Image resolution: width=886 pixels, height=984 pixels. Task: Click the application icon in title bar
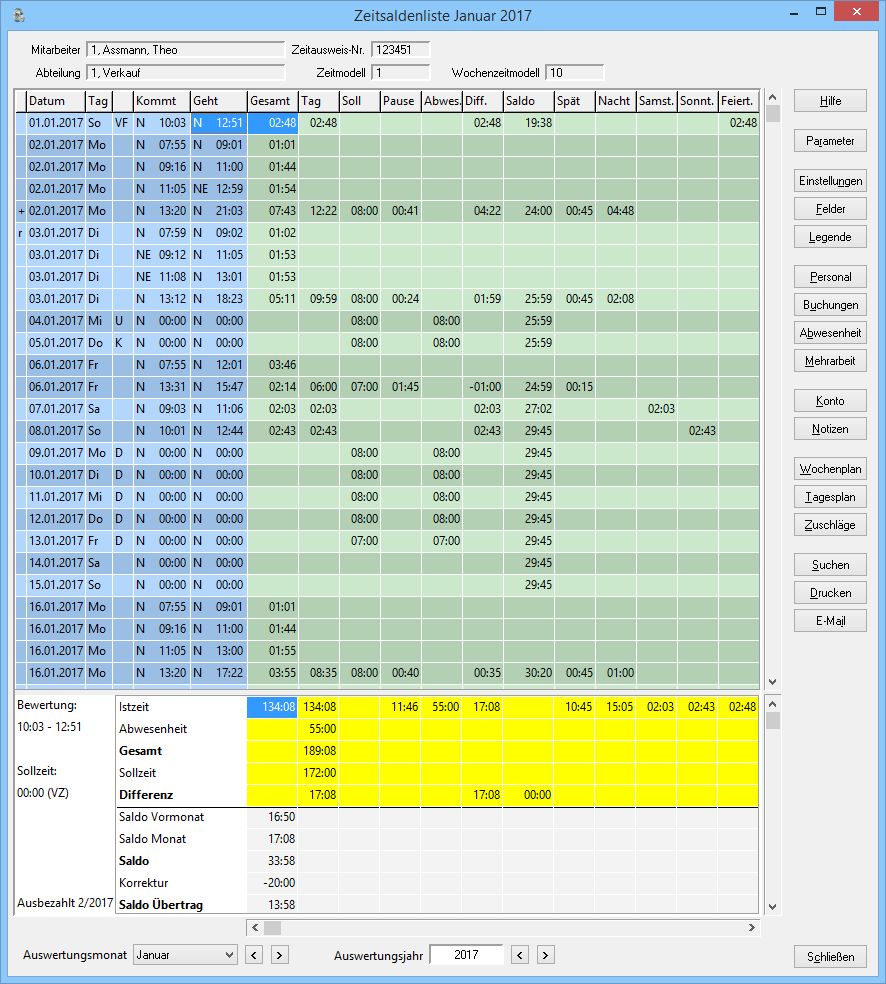19,15
